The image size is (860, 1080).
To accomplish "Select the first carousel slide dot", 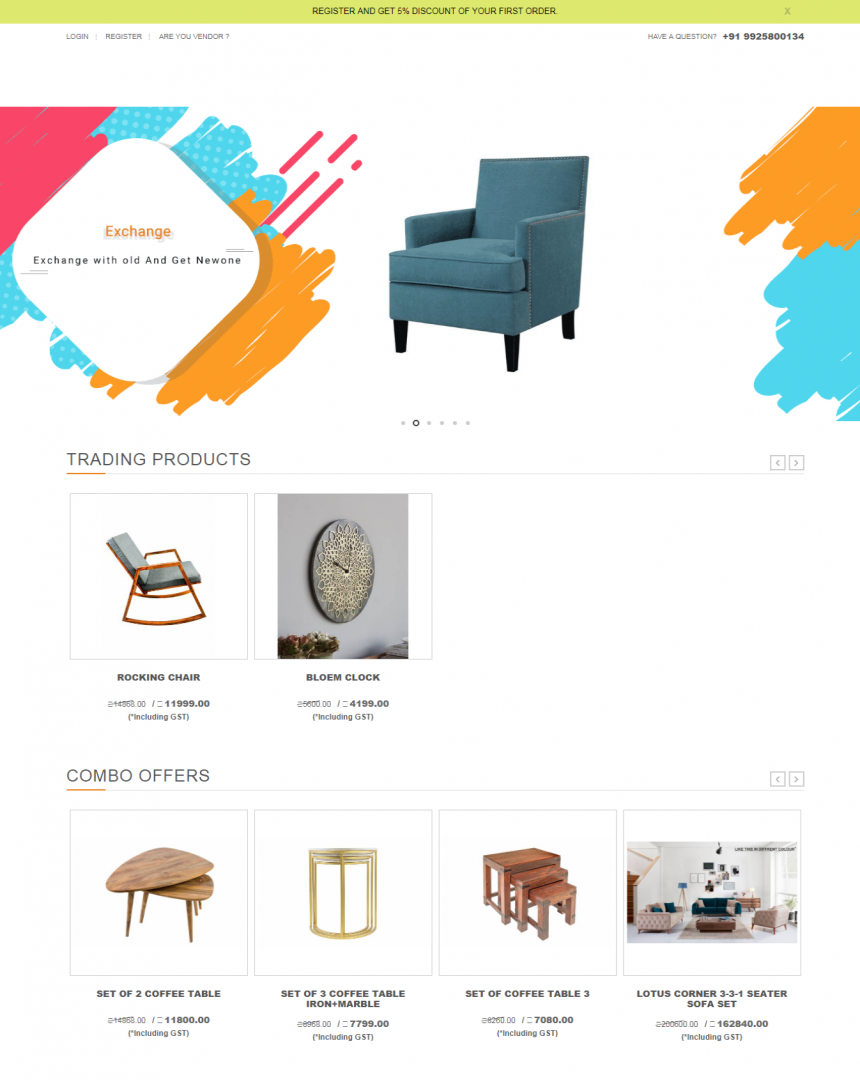I will tap(403, 423).
